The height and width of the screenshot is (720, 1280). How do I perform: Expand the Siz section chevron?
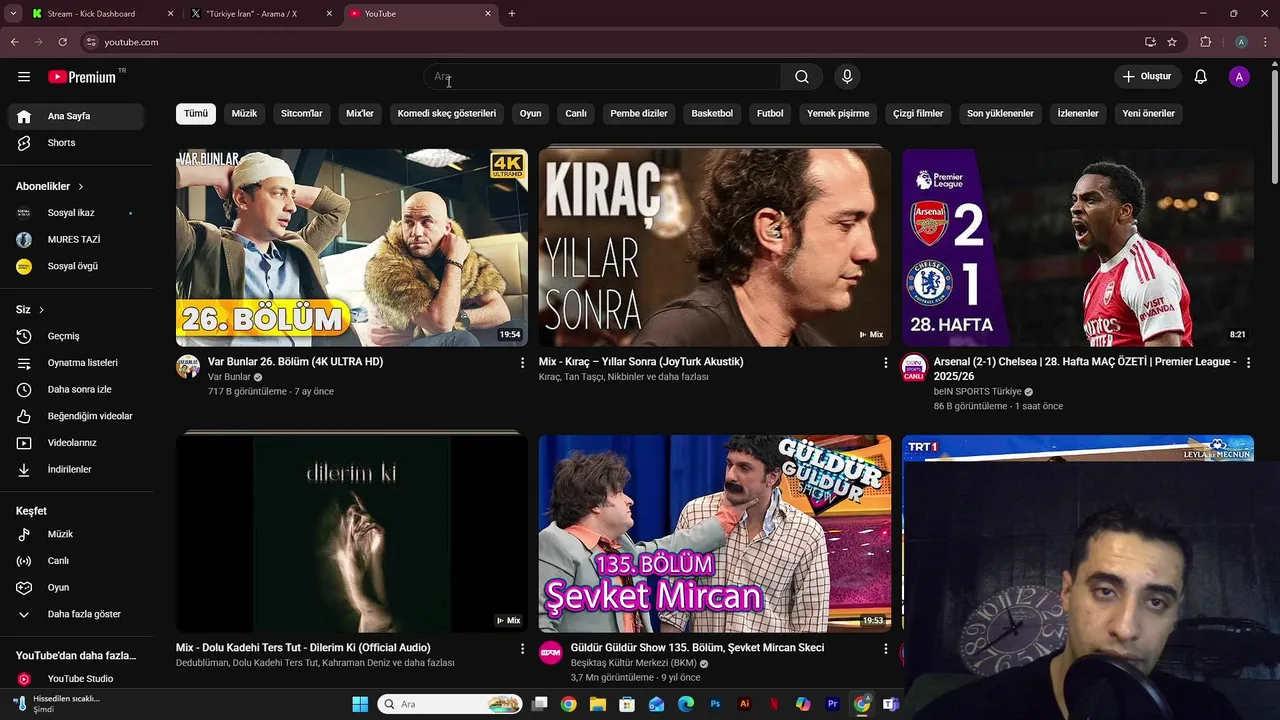pos(41,310)
